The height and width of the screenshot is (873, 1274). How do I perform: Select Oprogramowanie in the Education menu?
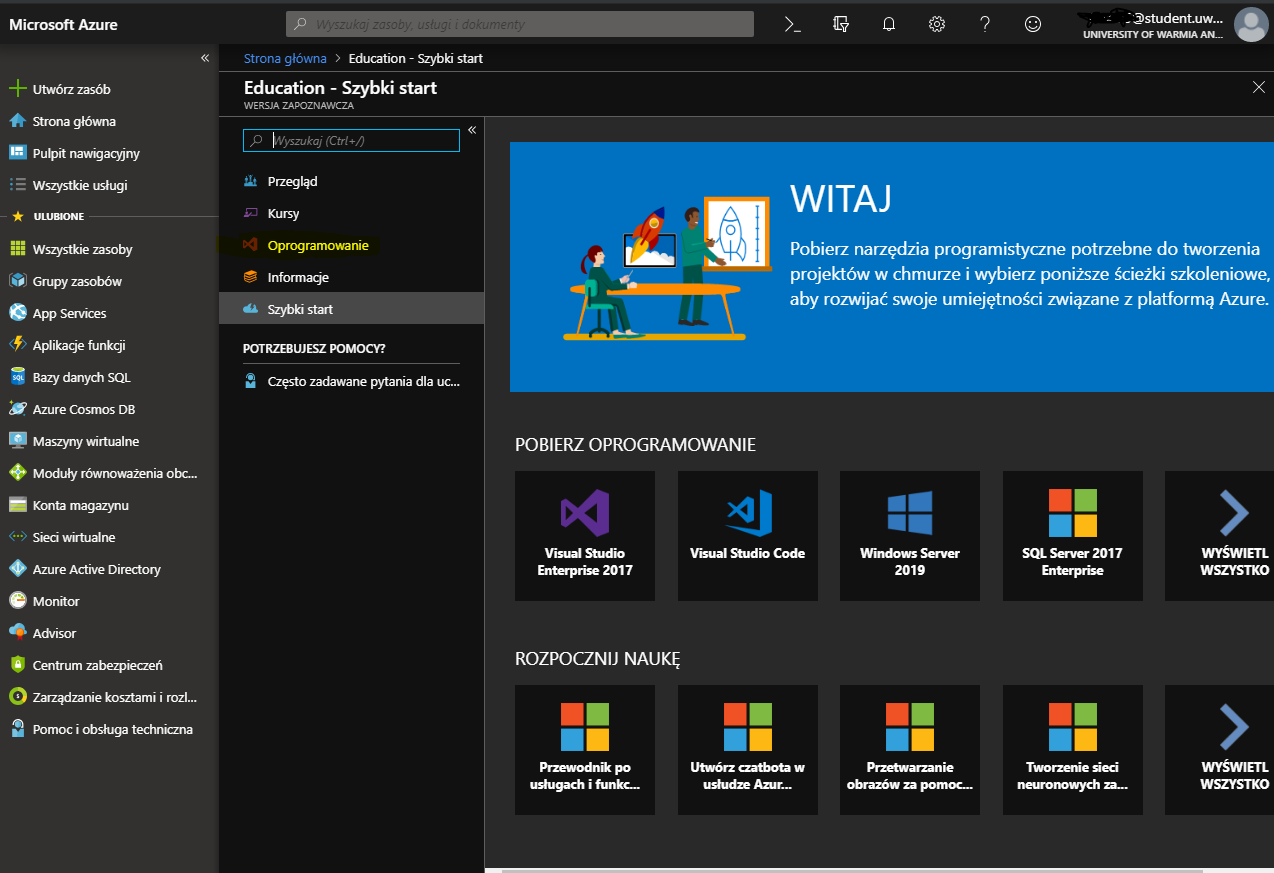317,245
